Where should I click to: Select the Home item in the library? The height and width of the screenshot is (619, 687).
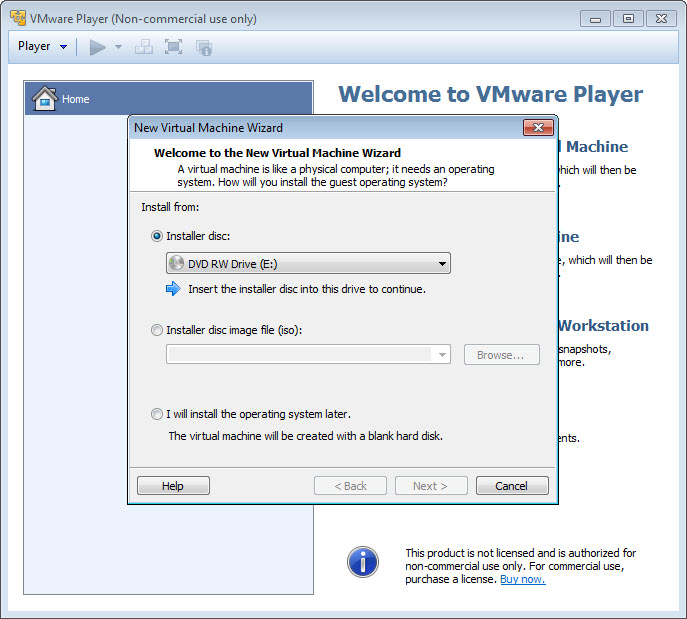[169, 99]
